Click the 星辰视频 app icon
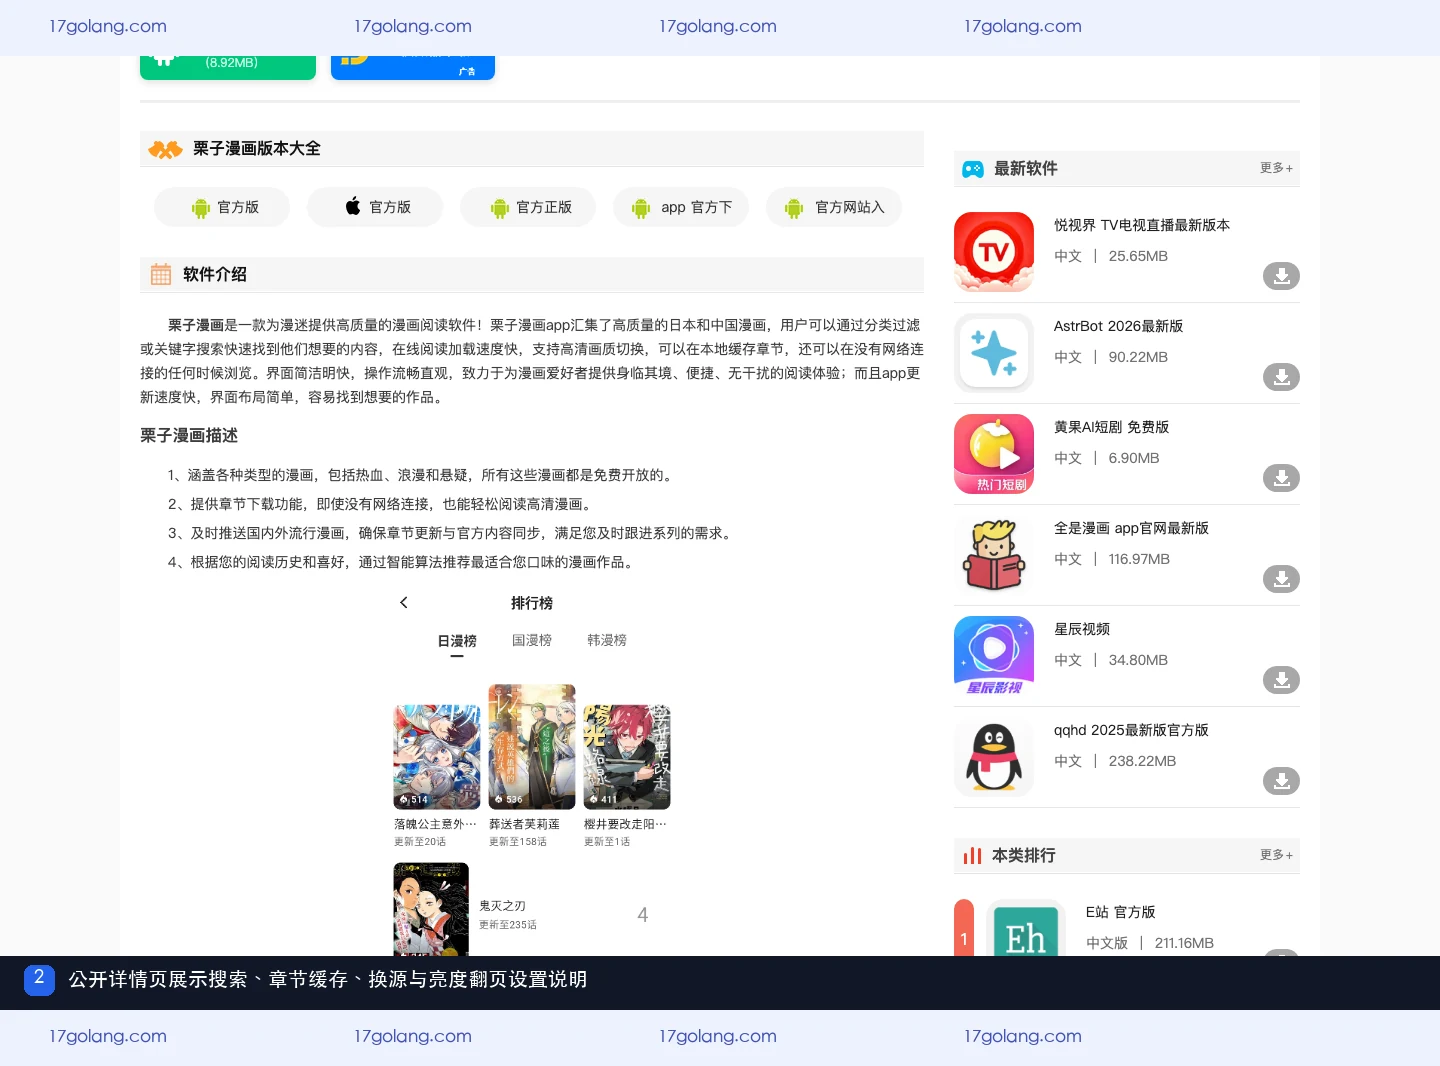Image resolution: width=1440 pixels, height=1066 pixels. pyautogui.click(x=994, y=656)
